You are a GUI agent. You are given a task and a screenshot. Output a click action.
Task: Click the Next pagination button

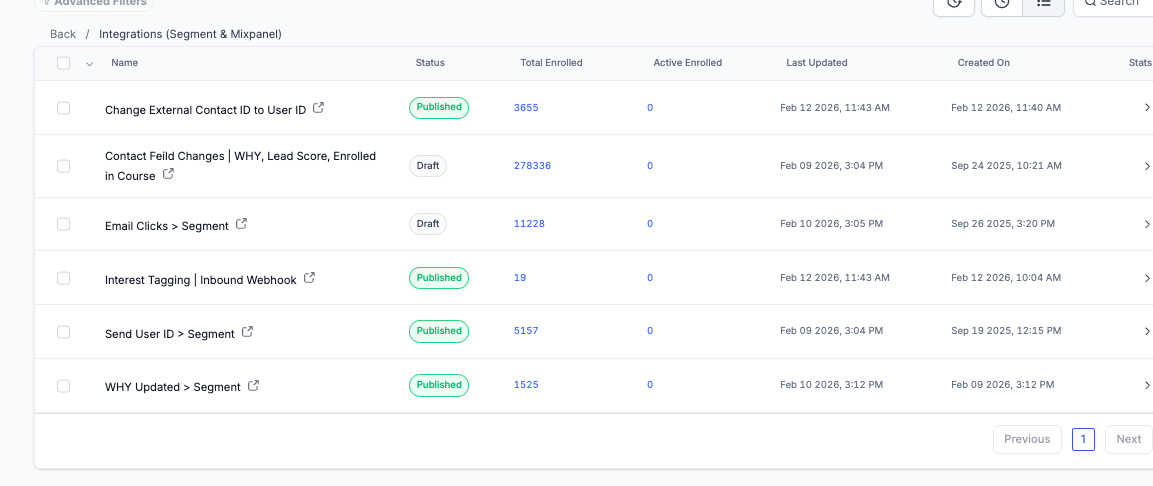coord(1129,439)
